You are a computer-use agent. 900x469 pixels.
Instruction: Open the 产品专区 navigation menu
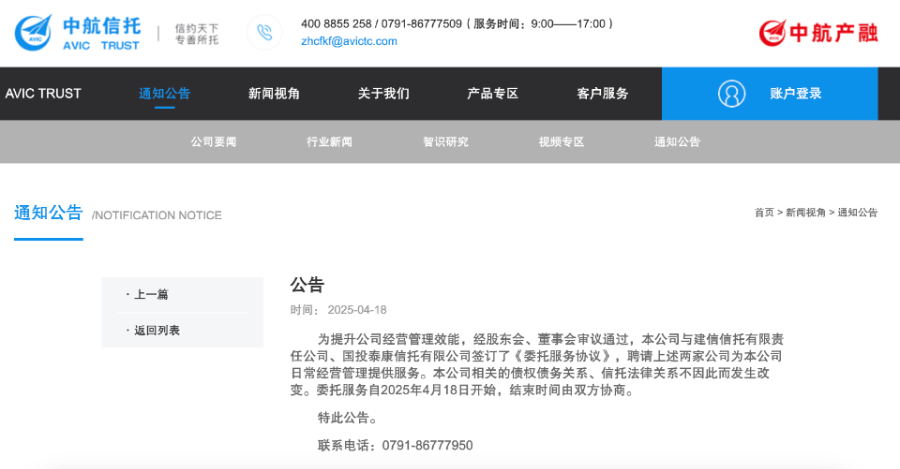point(492,94)
